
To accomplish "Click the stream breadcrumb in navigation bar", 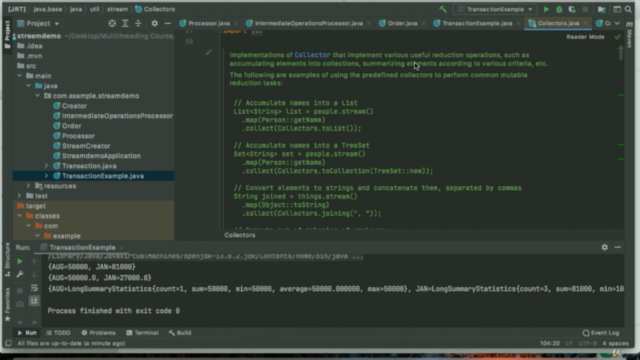I will (x=117, y=9).
